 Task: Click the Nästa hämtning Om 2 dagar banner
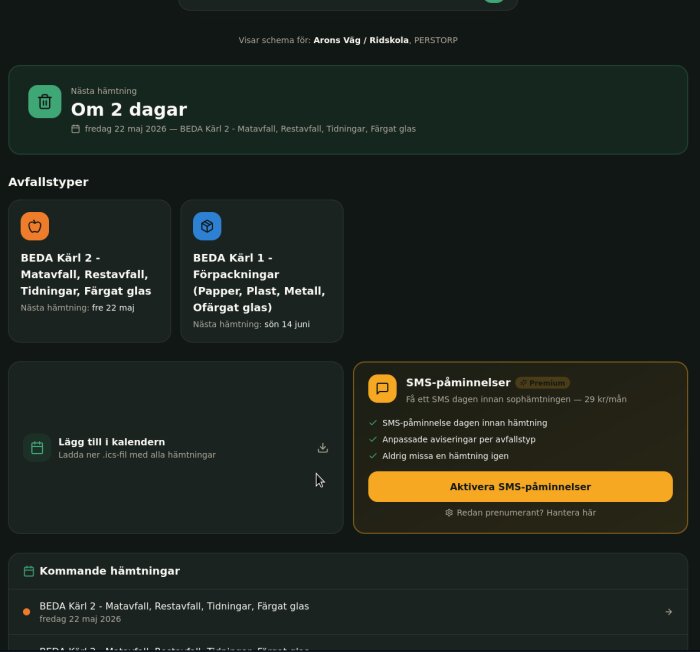tap(348, 110)
